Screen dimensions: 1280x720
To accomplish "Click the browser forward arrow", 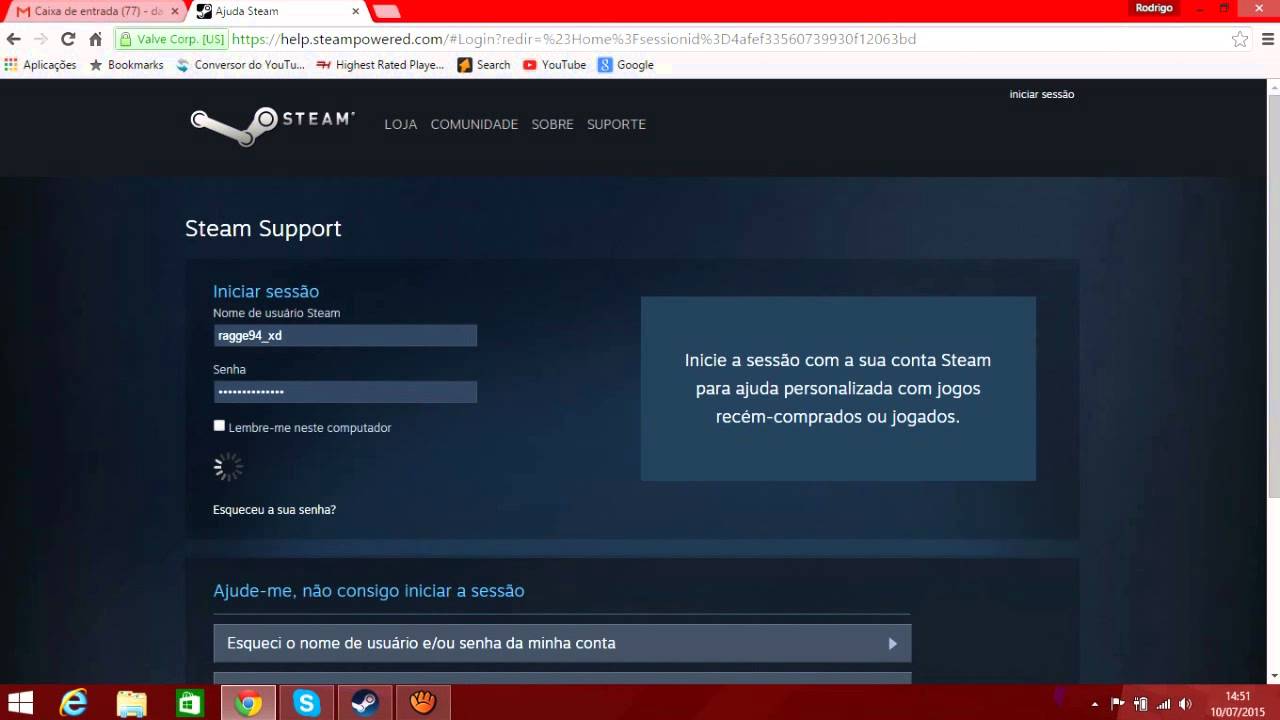I will click(41, 39).
